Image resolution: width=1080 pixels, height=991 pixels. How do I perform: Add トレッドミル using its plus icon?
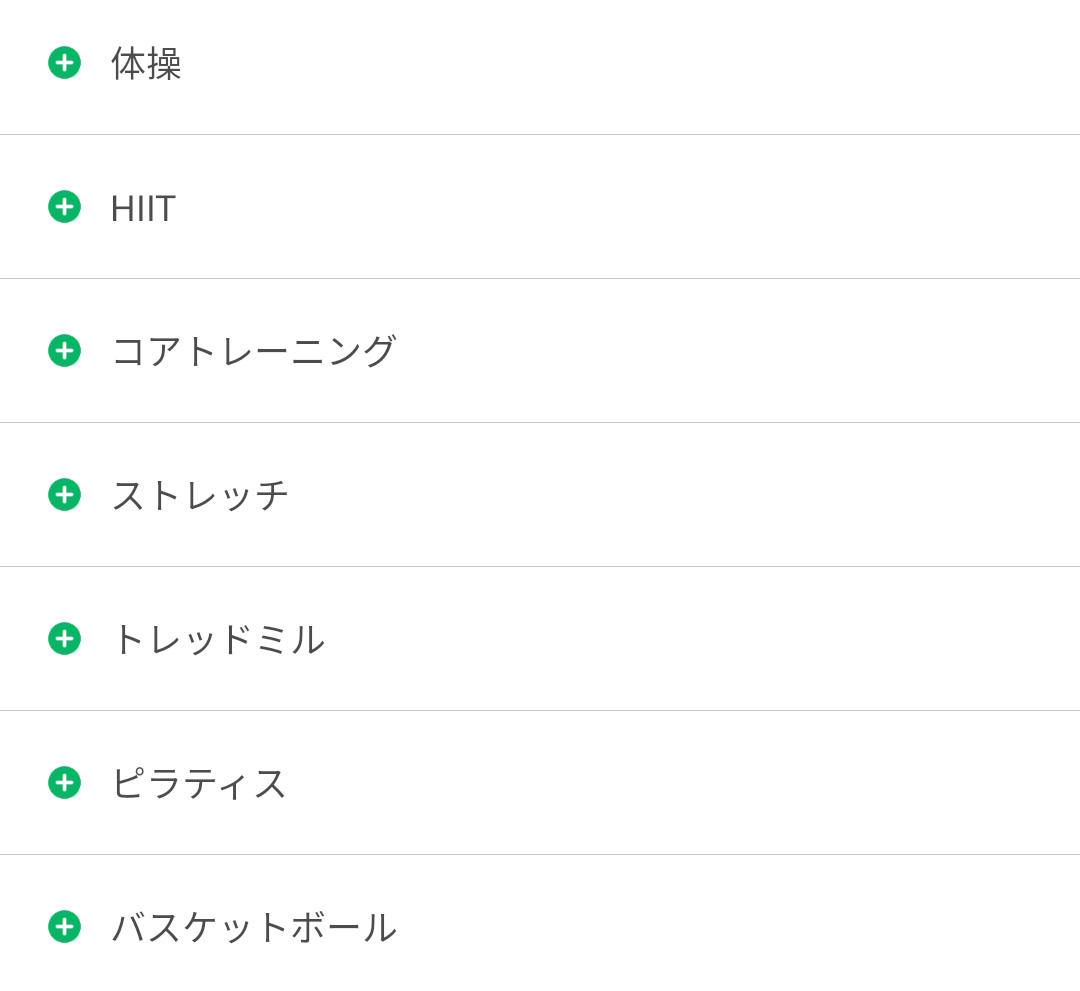[x=64, y=639]
